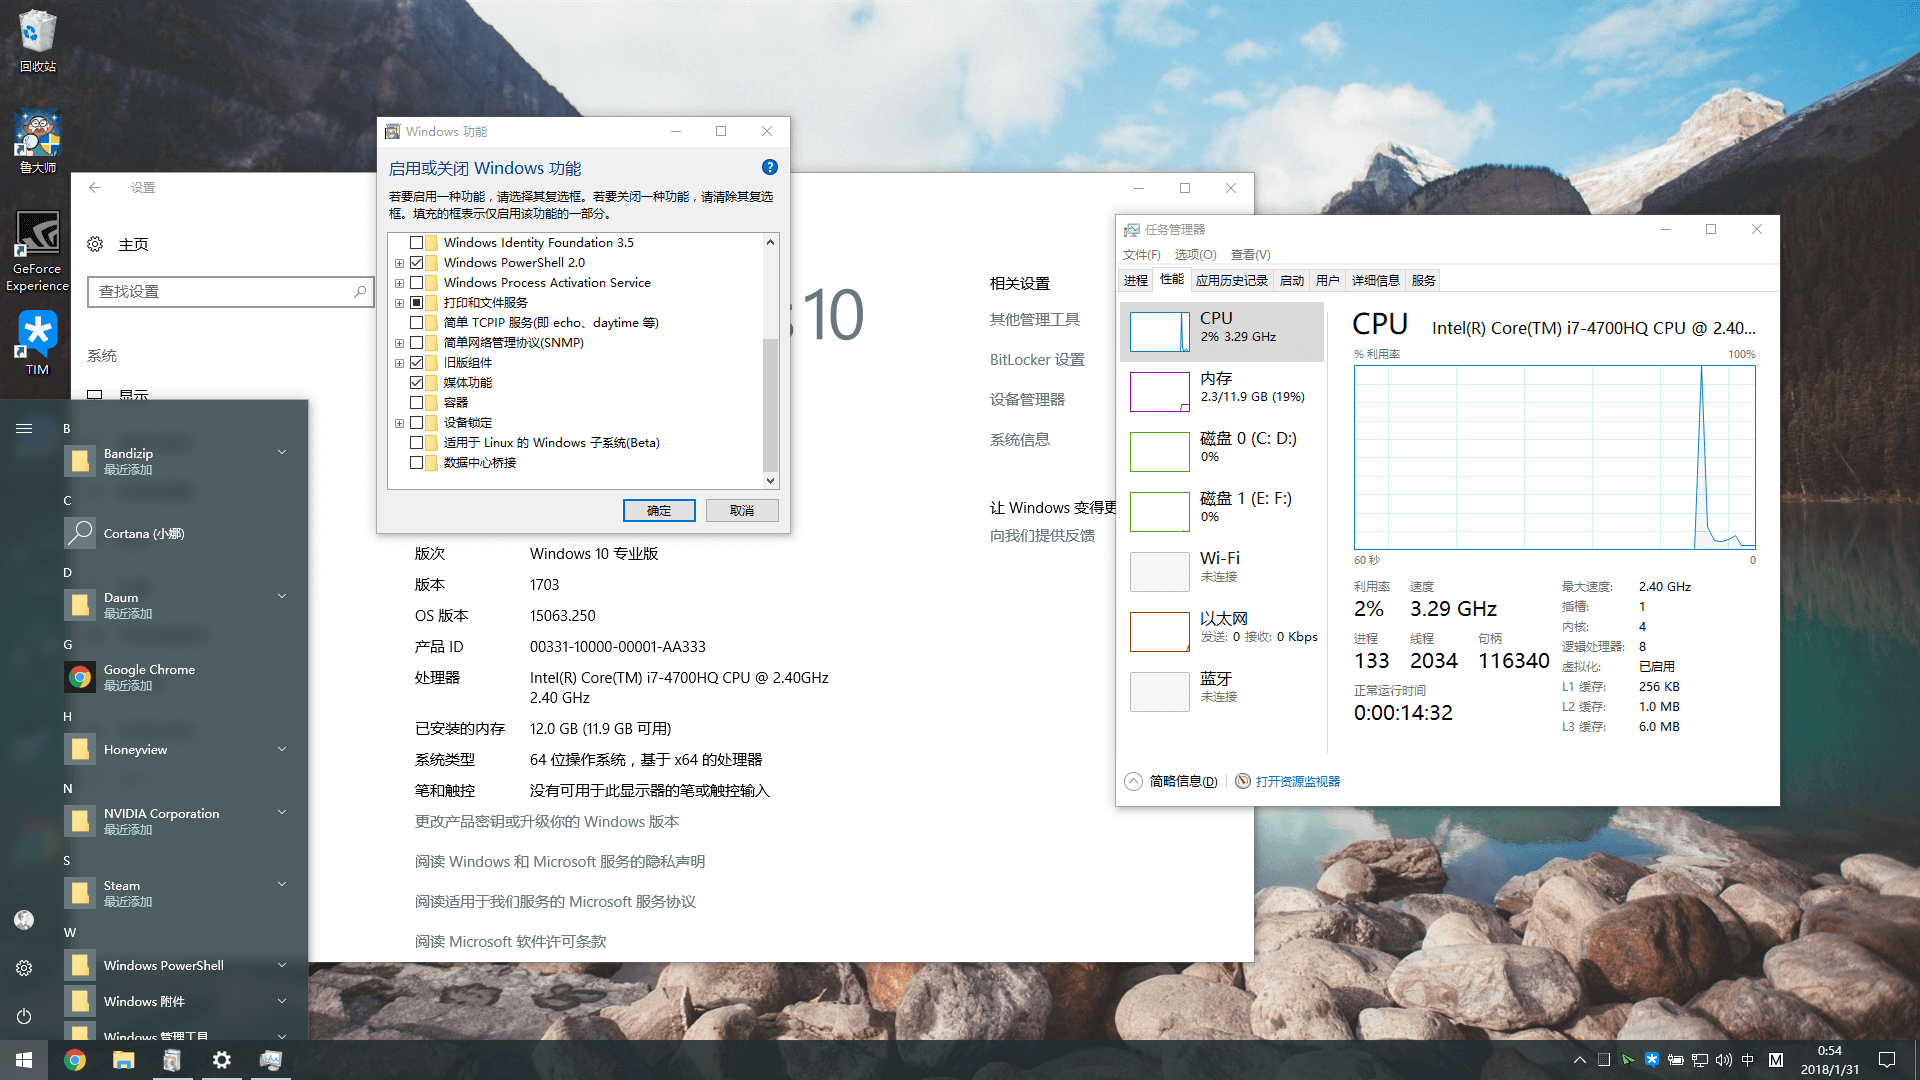Expand the Honeyview folder in the Start menu
Viewport: 1920px width, 1080px height.
282,749
